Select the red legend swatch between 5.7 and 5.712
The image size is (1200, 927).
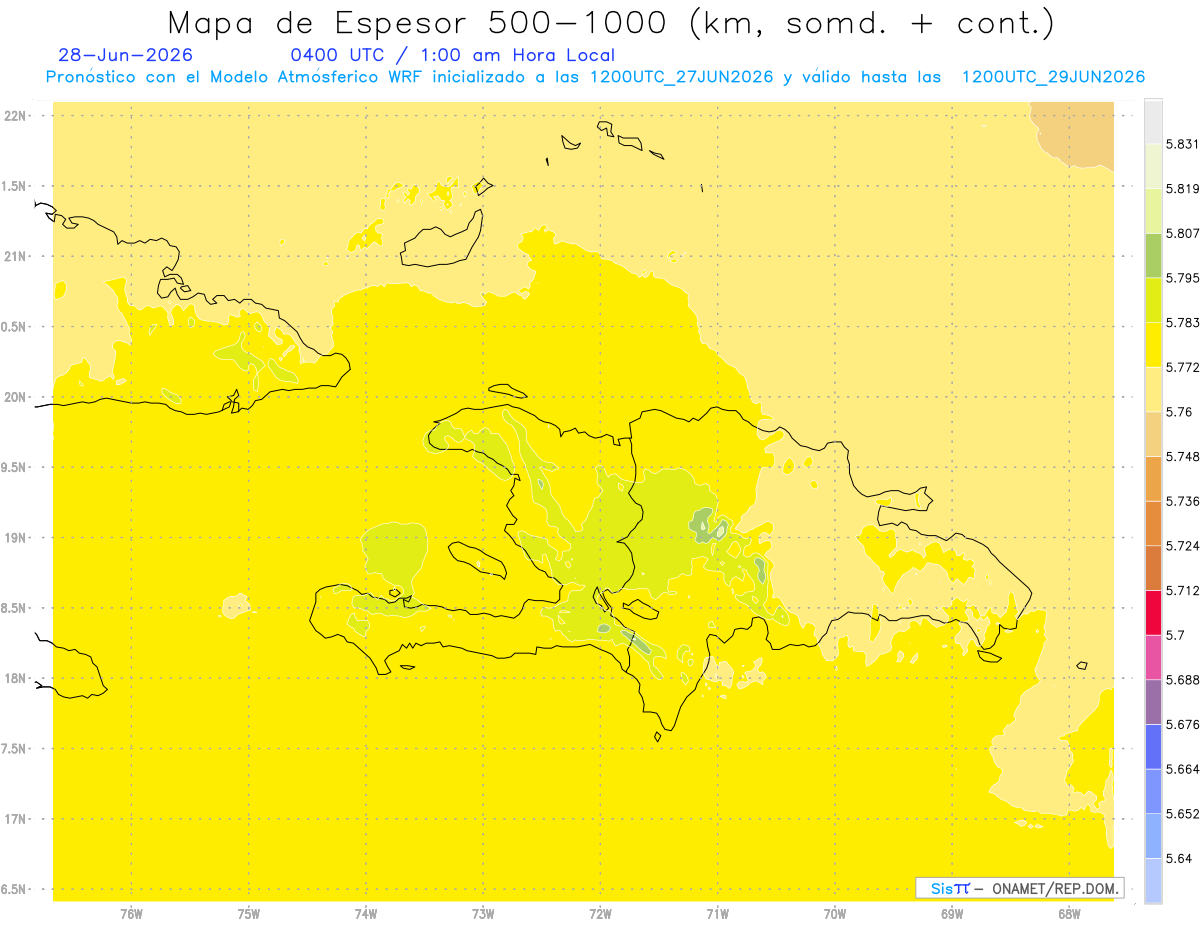1153,612
